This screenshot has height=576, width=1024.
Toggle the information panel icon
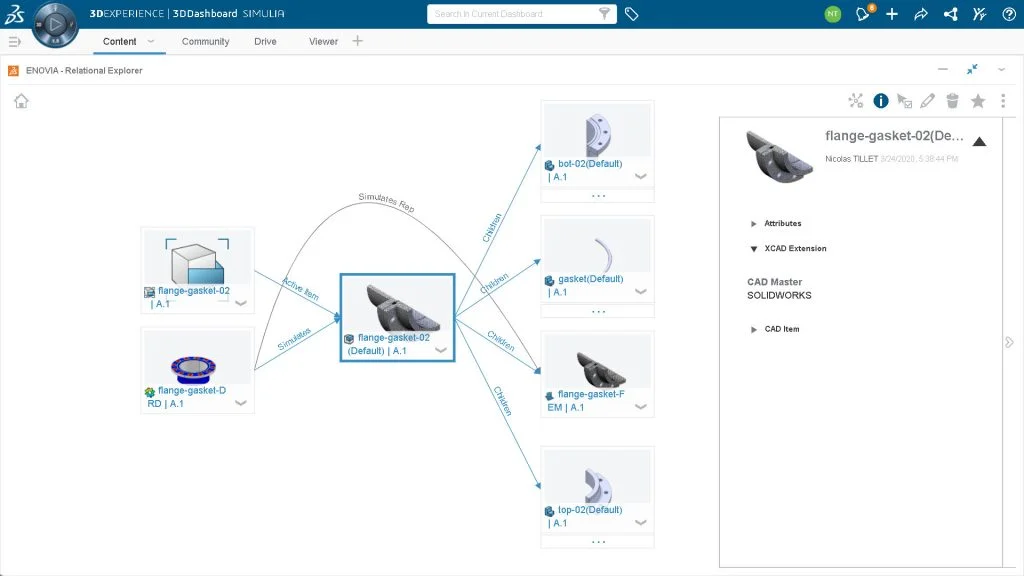tap(881, 101)
